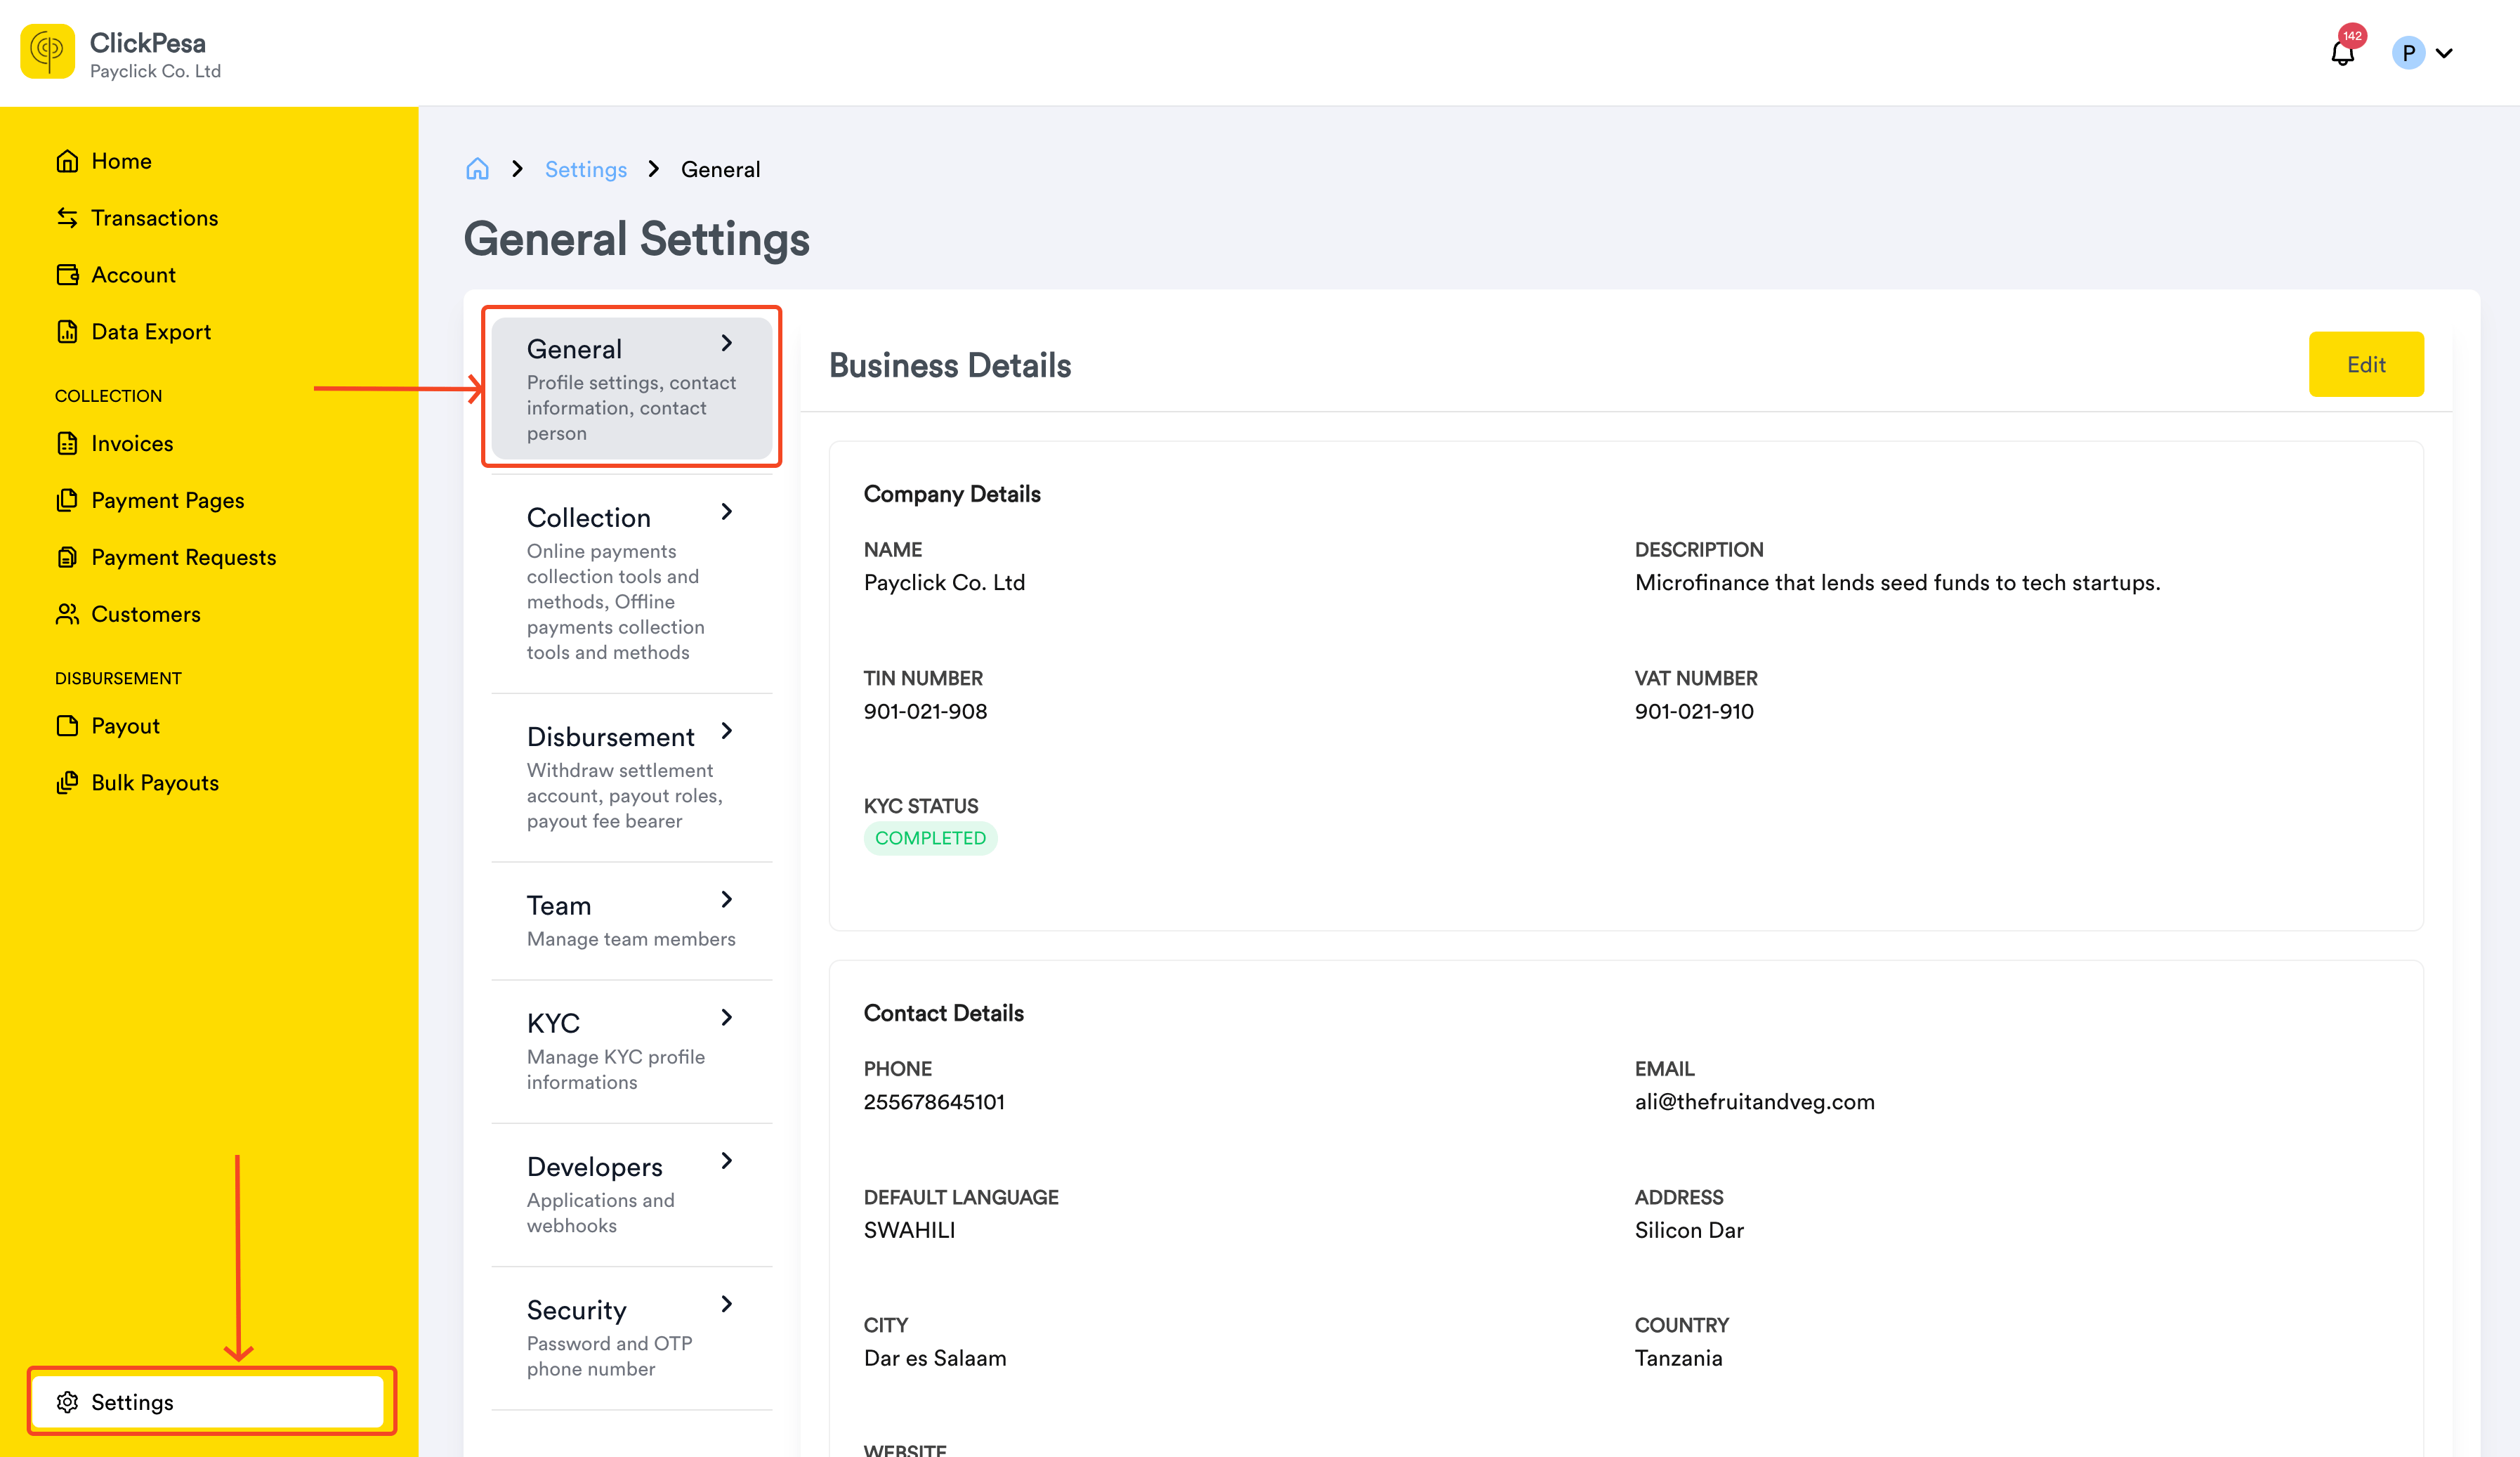Expand the Disbursement settings chevron
The width and height of the screenshot is (2520, 1457).
point(727,731)
